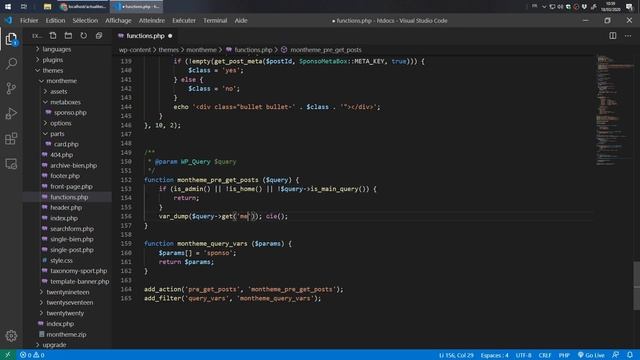Select the functions.php editor tab
The height and width of the screenshot is (360, 640).
pos(145,36)
